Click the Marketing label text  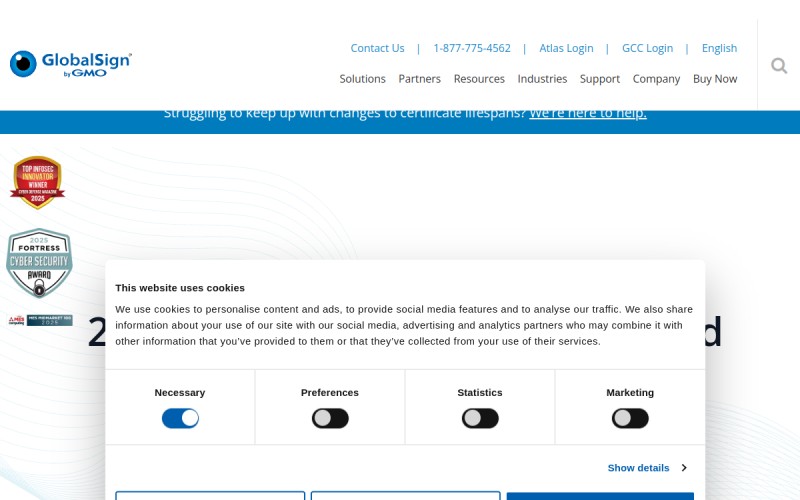(x=630, y=392)
